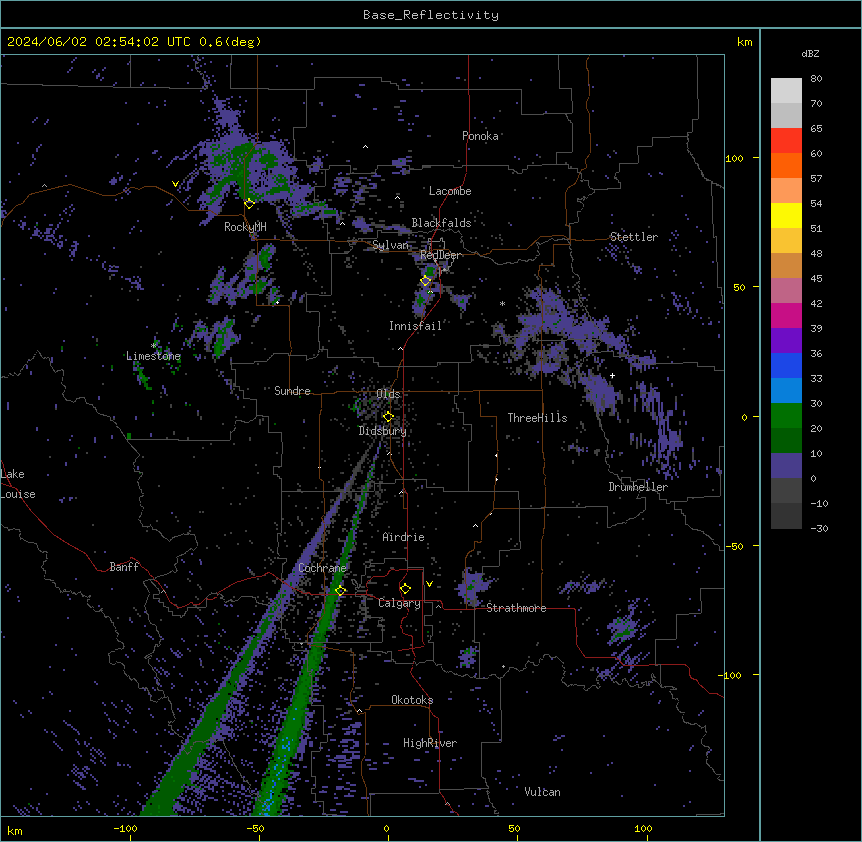Image resolution: width=862 pixels, height=842 pixels.
Task: Click the ThreeHills city label
Action: click(538, 418)
